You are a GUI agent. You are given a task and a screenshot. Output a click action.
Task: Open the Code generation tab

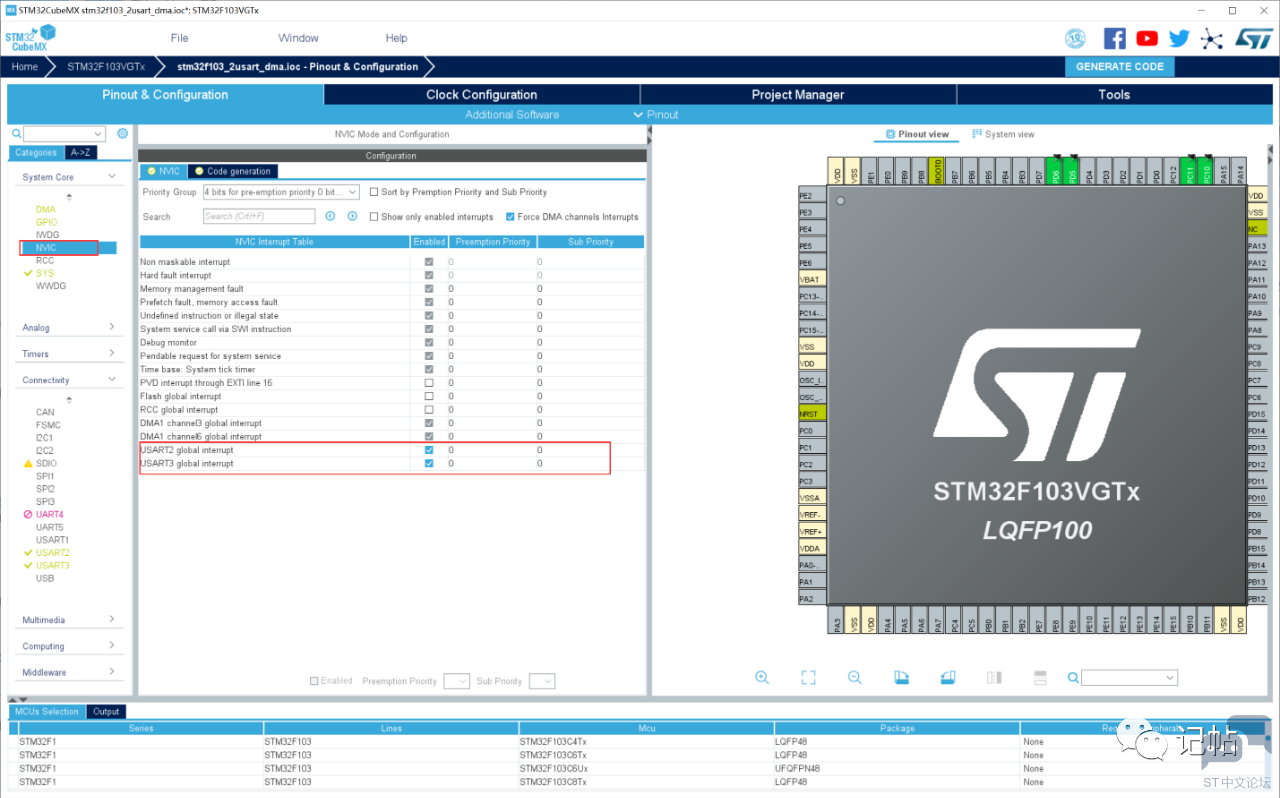point(232,171)
